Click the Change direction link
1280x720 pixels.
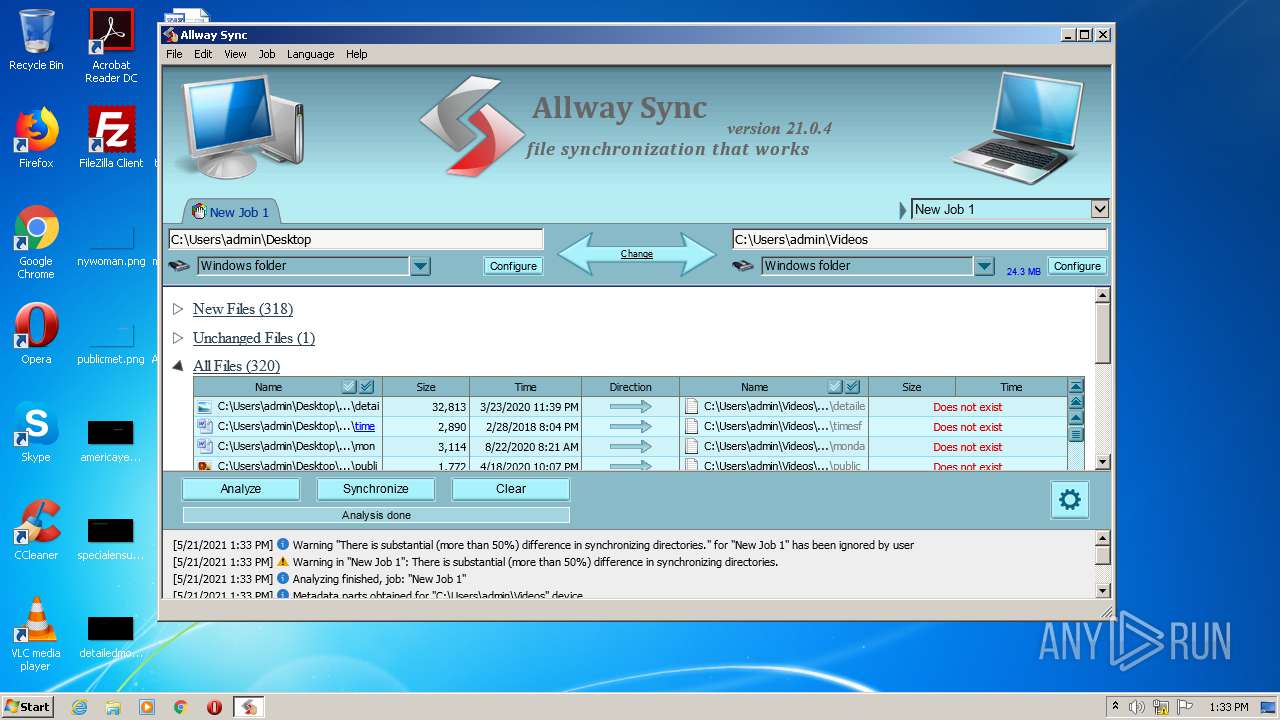(x=636, y=254)
